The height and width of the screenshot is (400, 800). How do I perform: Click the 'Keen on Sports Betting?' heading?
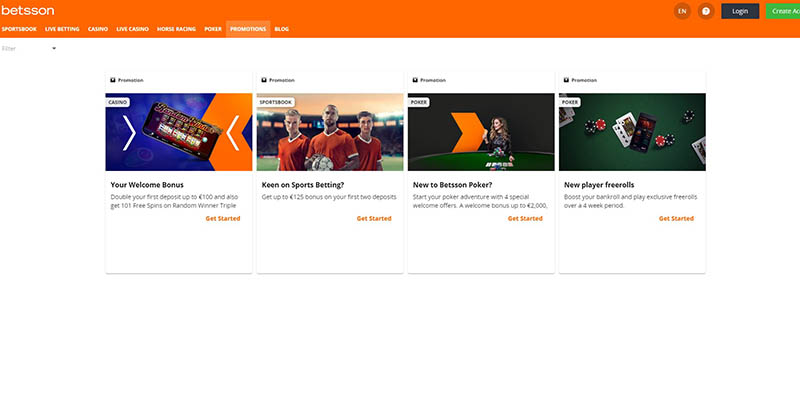pos(303,185)
